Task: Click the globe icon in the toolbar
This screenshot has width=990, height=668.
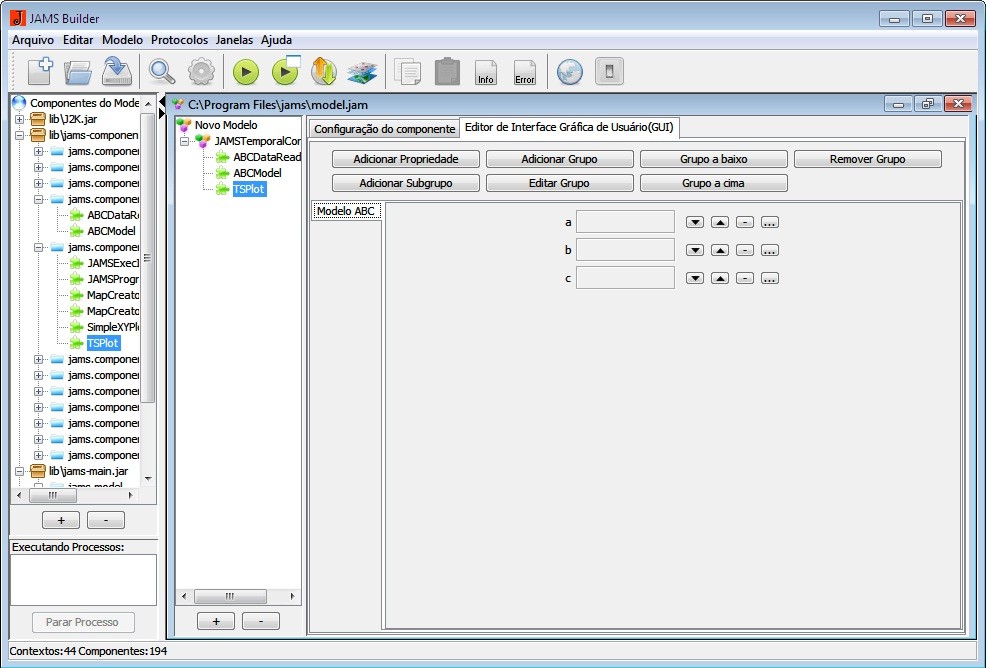Action: click(x=569, y=72)
